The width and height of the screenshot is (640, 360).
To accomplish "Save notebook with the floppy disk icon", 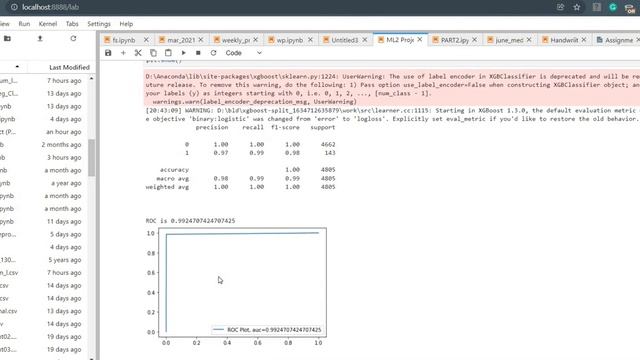I will [108, 53].
